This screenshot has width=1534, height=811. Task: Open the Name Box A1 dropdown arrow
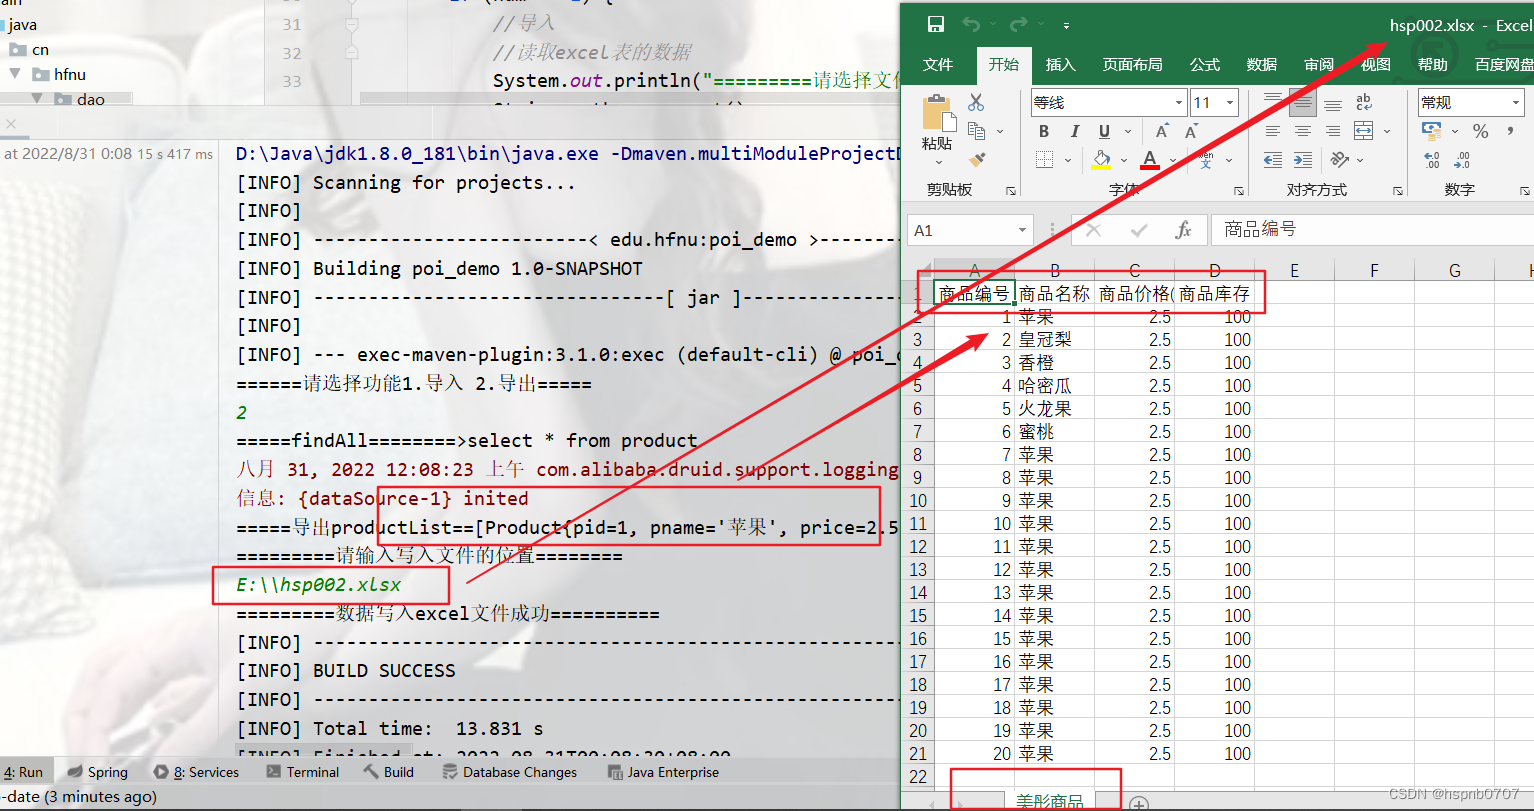[1021, 230]
